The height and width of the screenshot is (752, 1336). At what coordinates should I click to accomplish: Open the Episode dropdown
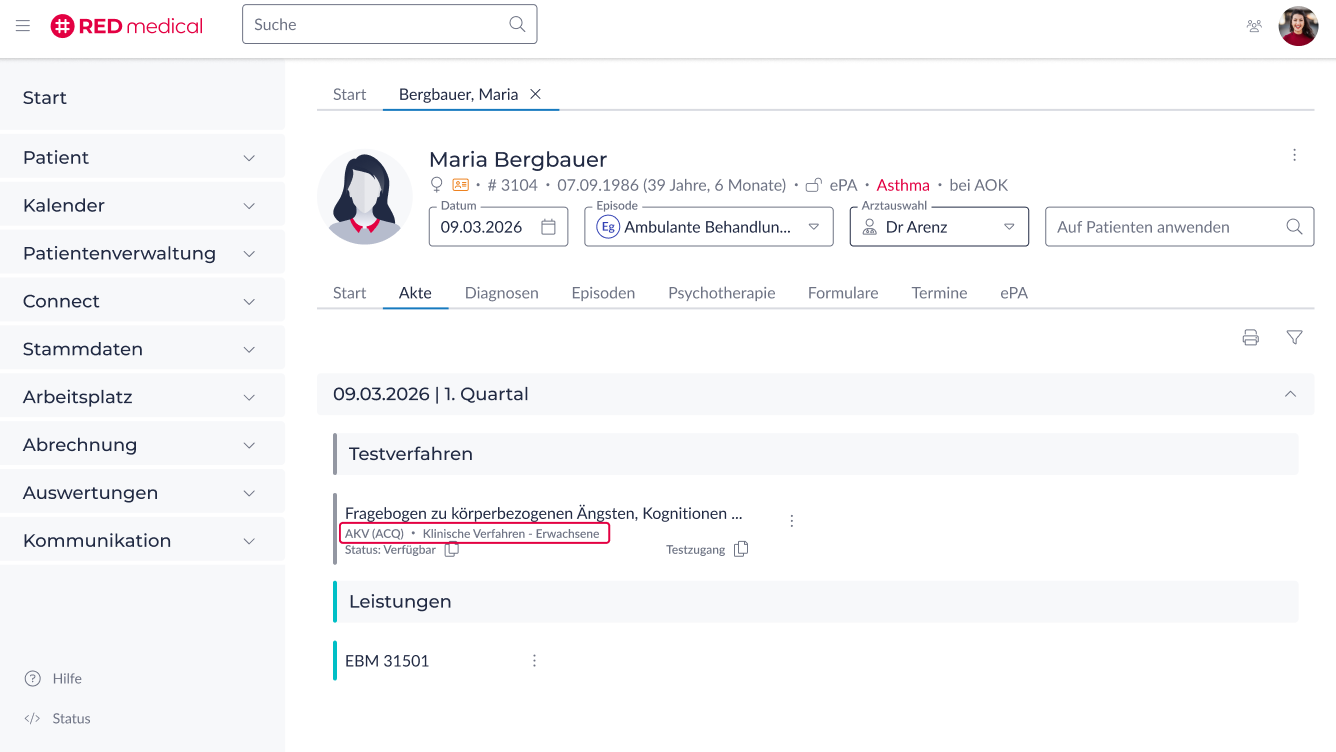pos(813,227)
